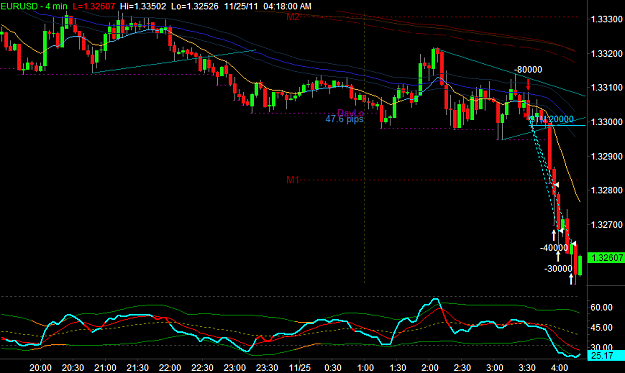
Task: Click the 1.33300 price axis label
Action: [x=606, y=19]
